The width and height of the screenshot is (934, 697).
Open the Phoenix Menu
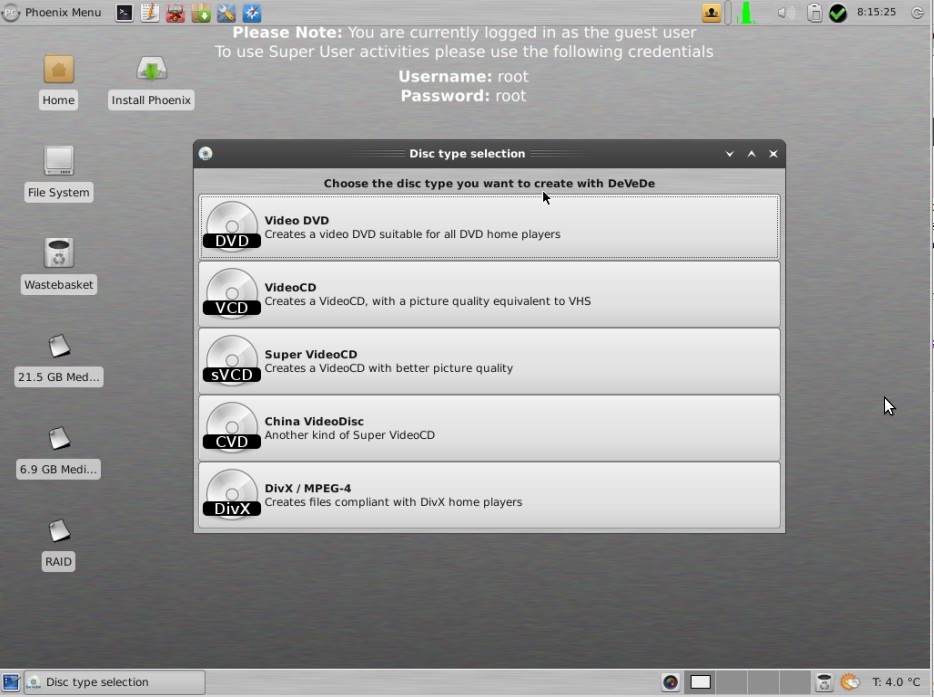tap(52, 13)
